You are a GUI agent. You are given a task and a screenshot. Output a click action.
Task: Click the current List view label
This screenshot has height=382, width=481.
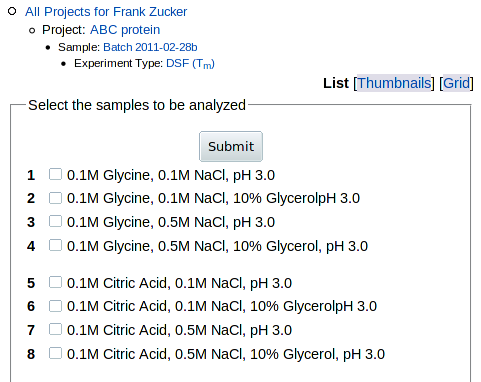336,83
